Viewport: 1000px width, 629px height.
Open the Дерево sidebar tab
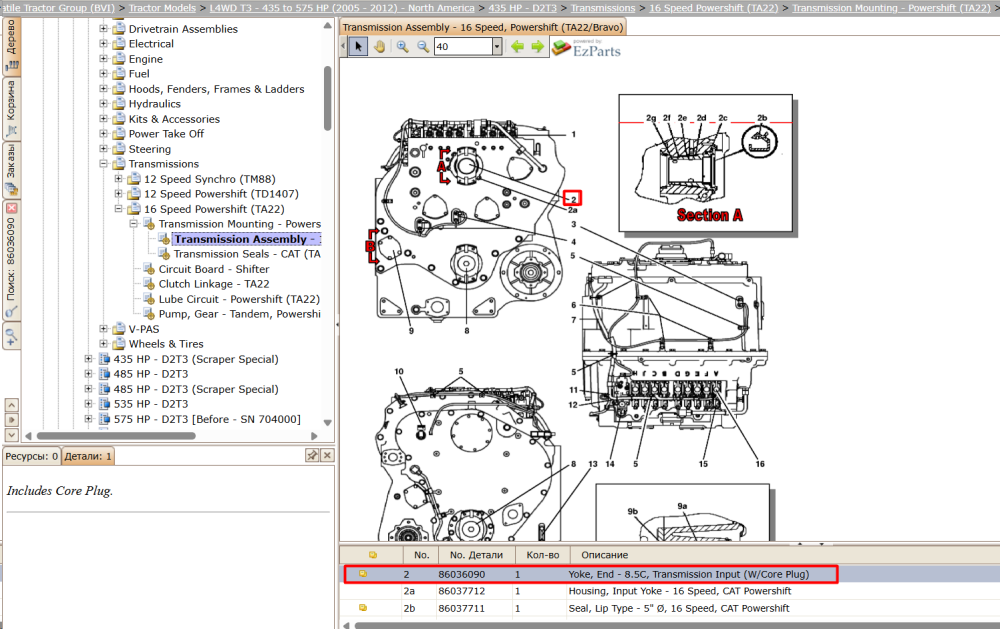point(11,45)
